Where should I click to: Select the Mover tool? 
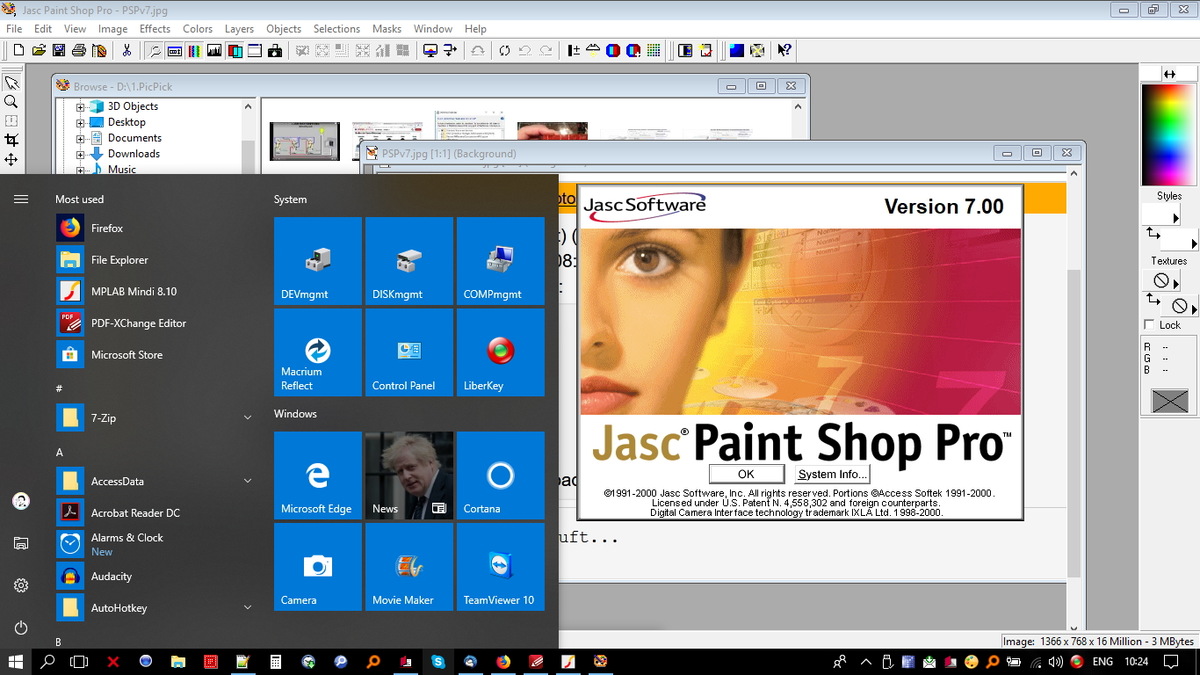click(11, 159)
